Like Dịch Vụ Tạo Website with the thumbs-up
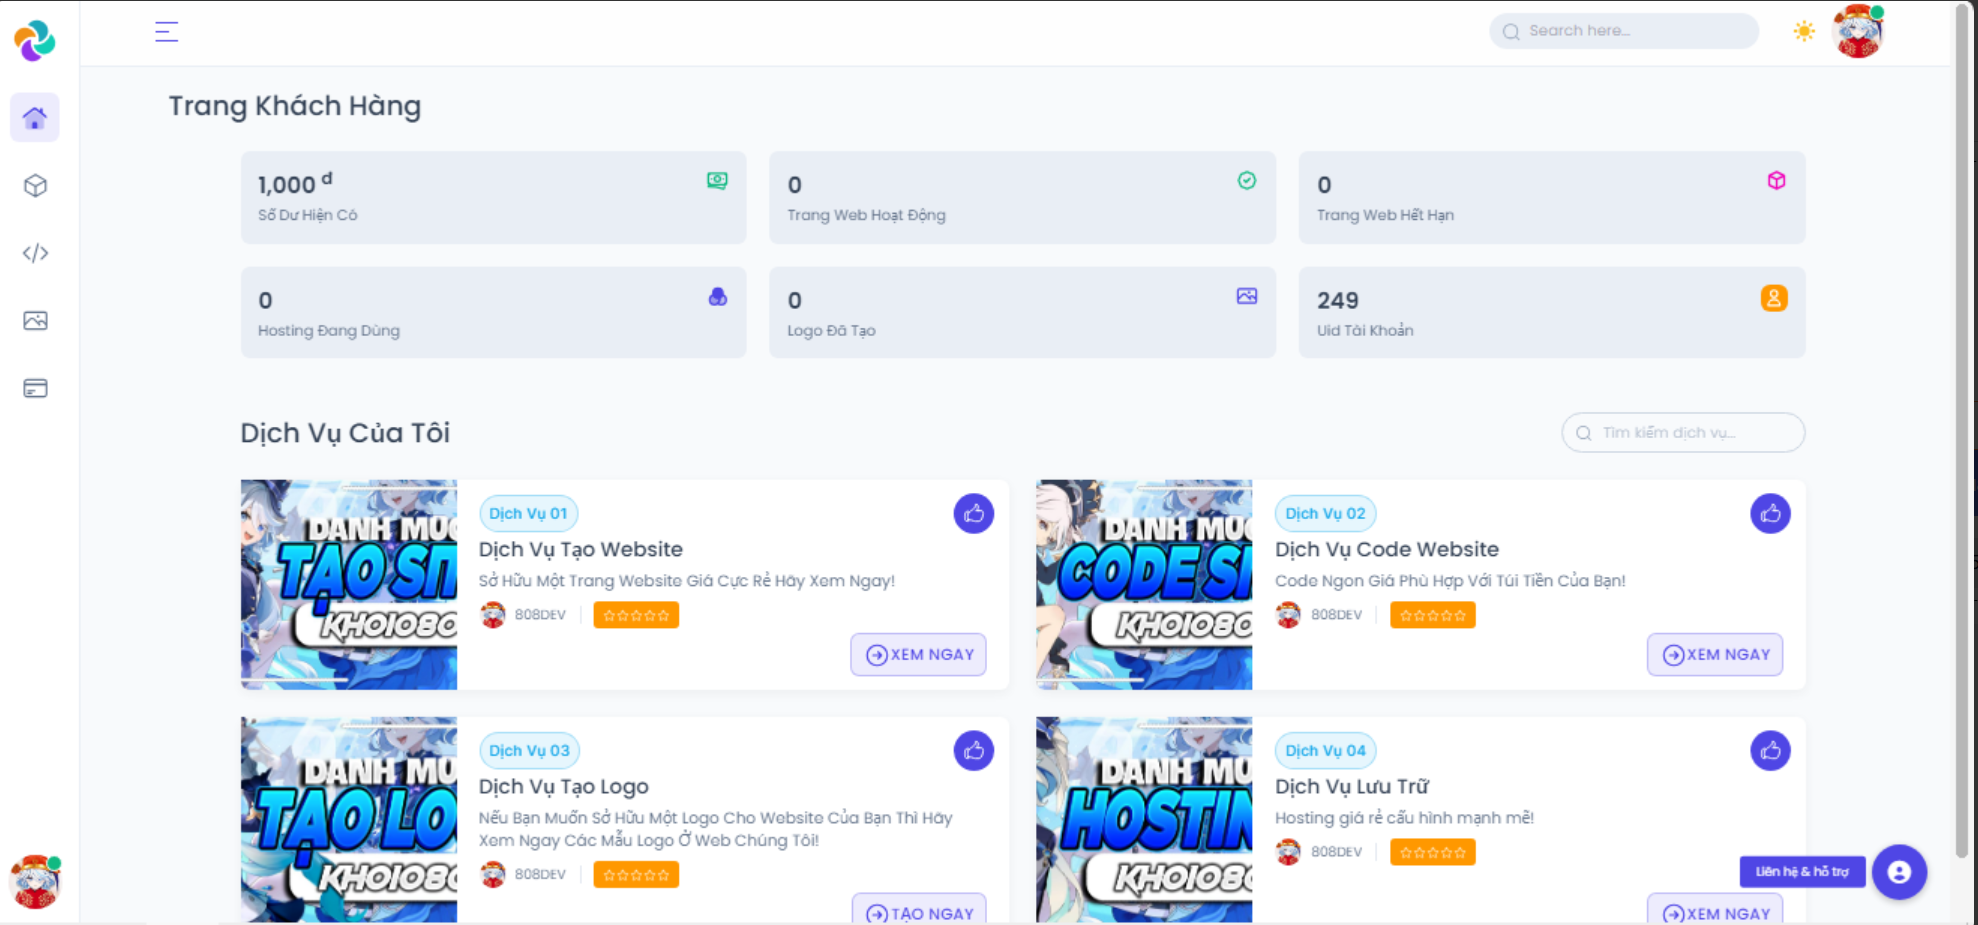Image resolution: width=1978 pixels, height=925 pixels. coord(973,513)
